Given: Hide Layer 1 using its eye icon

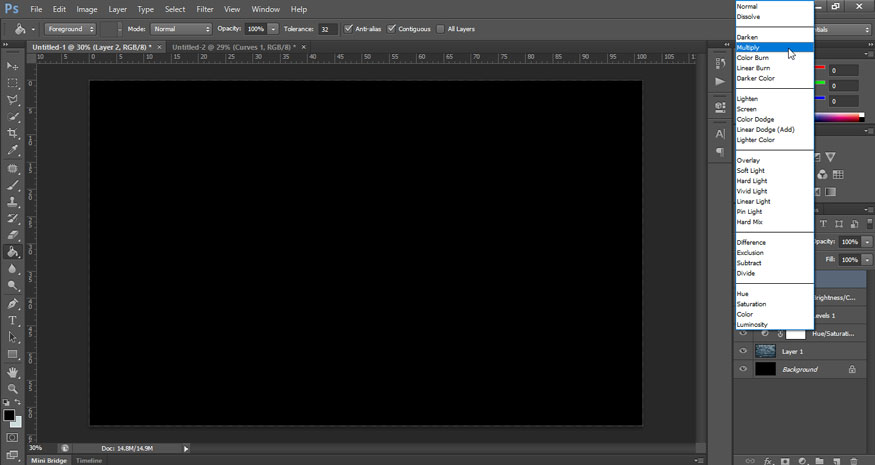Looking at the screenshot, I should [x=743, y=351].
